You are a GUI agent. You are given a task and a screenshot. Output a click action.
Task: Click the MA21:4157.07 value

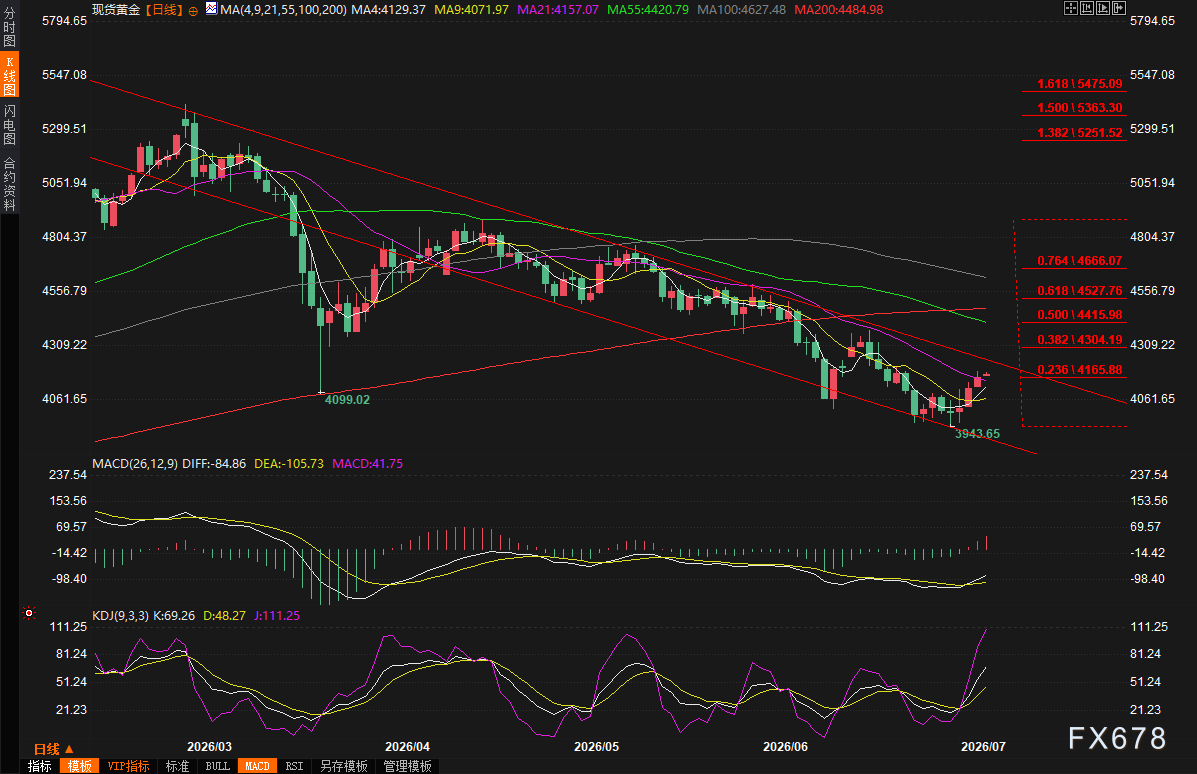pos(558,10)
